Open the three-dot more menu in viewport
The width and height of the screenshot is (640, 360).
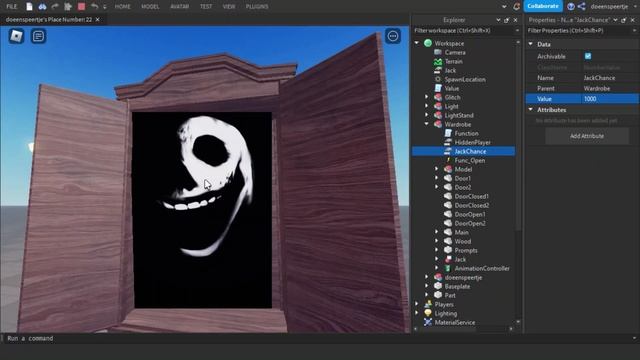tap(393, 36)
